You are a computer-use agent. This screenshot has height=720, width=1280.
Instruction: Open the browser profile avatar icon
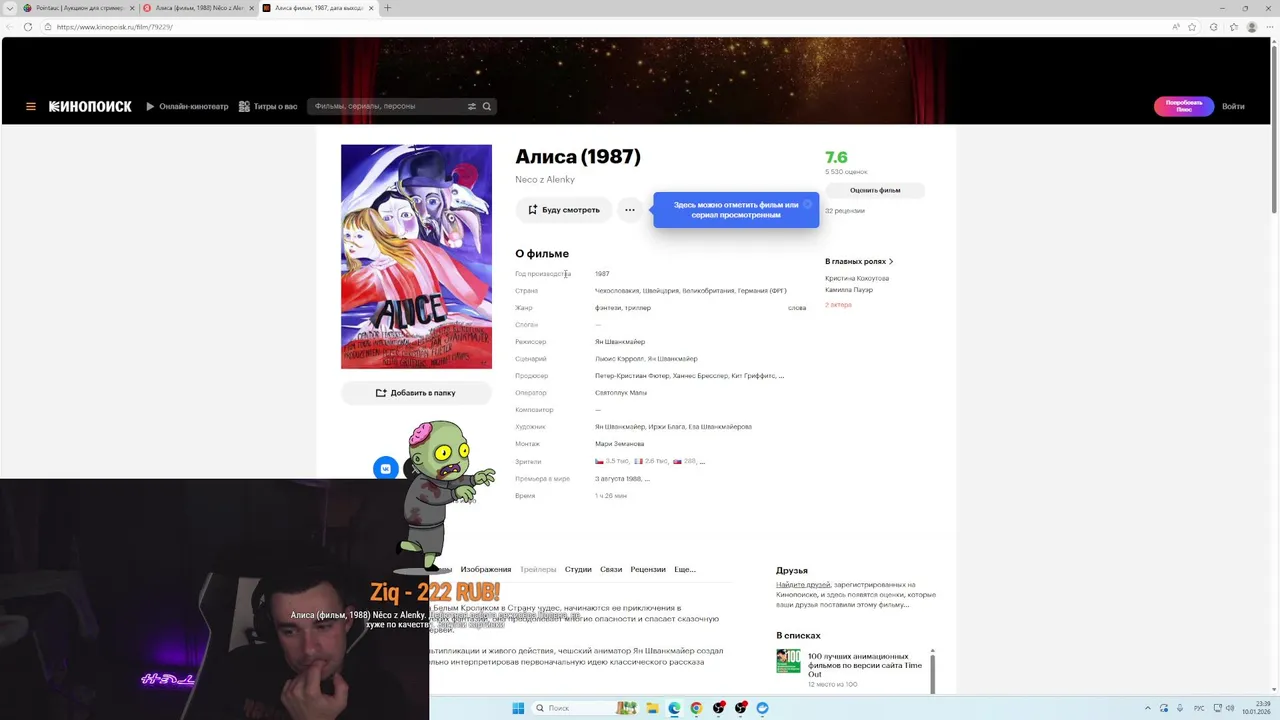[1252, 27]
